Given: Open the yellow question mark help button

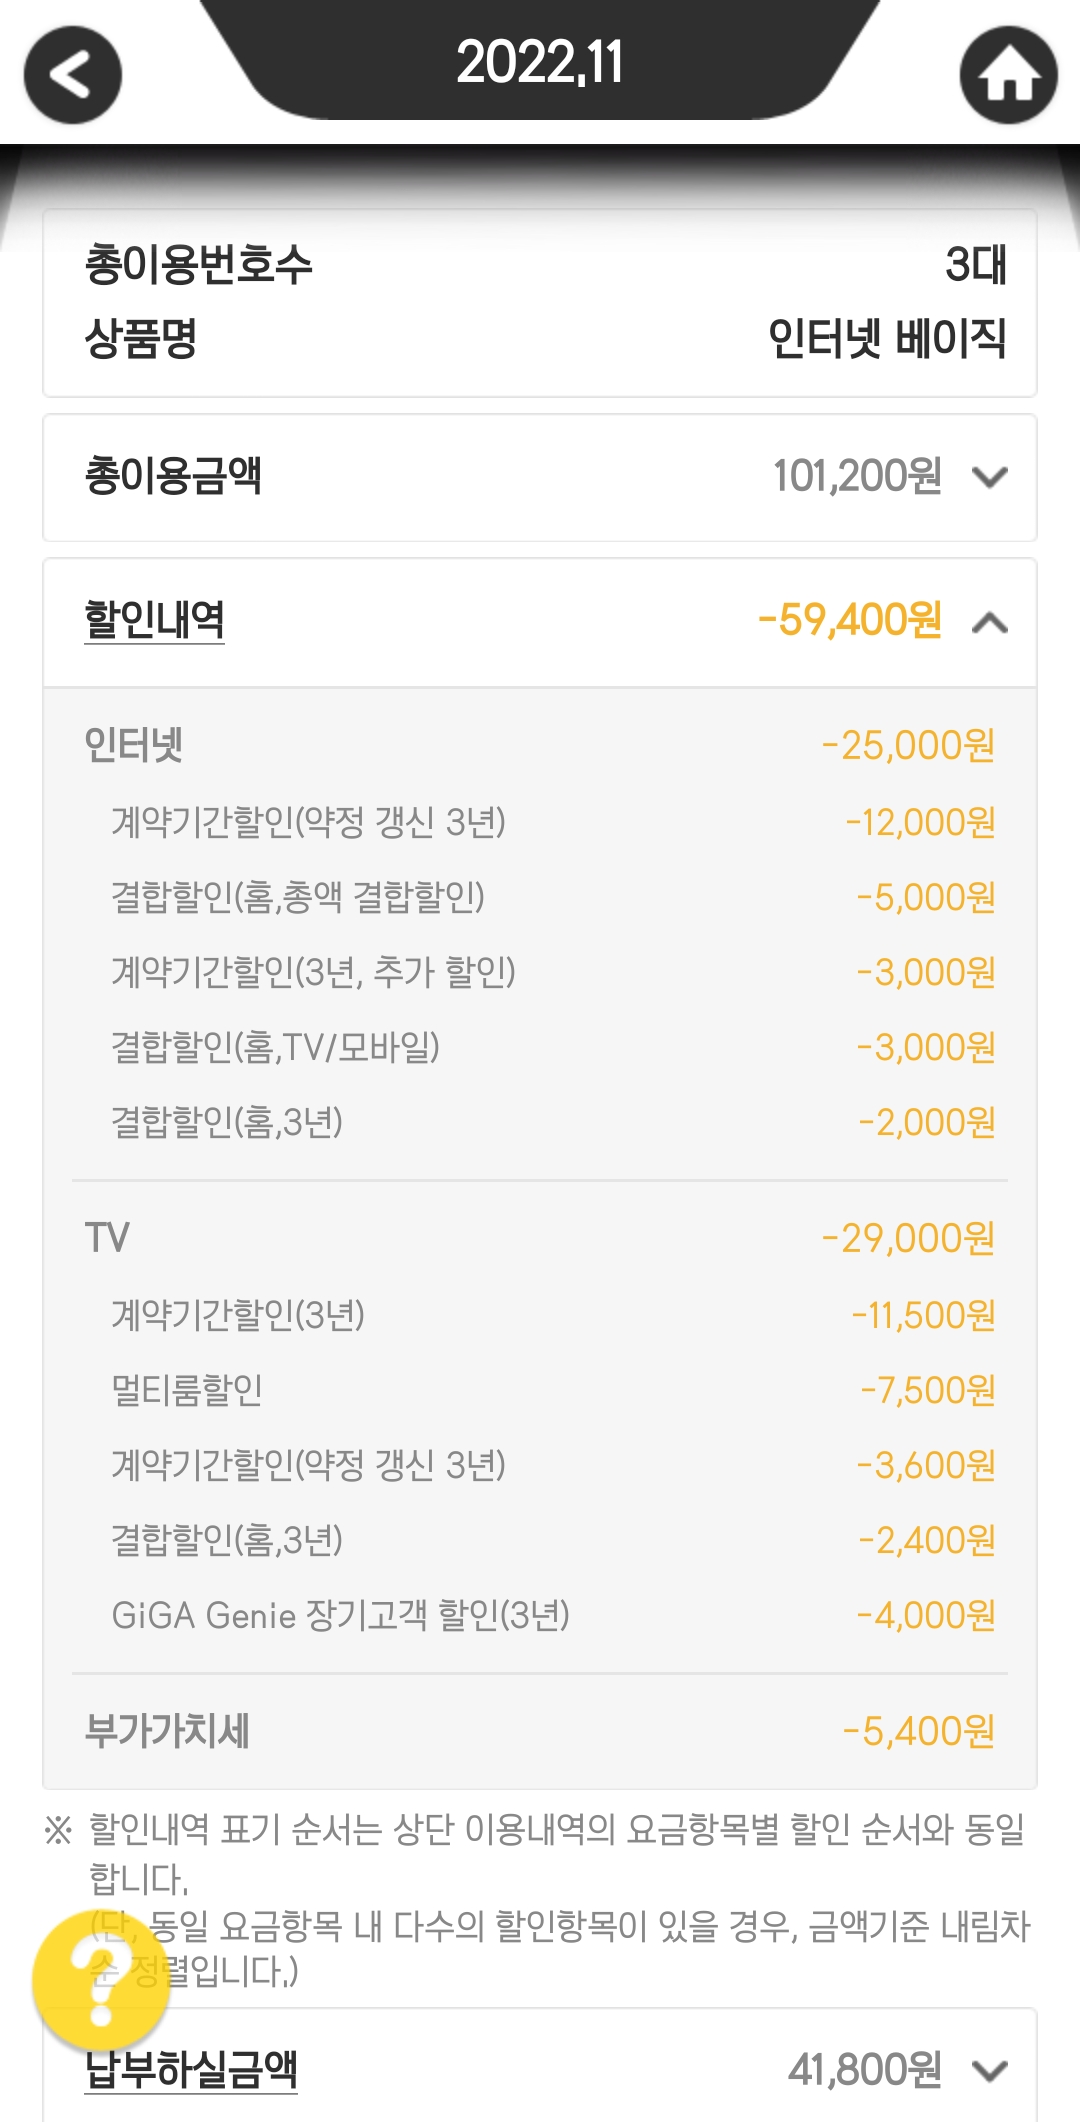Looking at the screenshot, I should pyautogui.click(x=101, y=1980).
